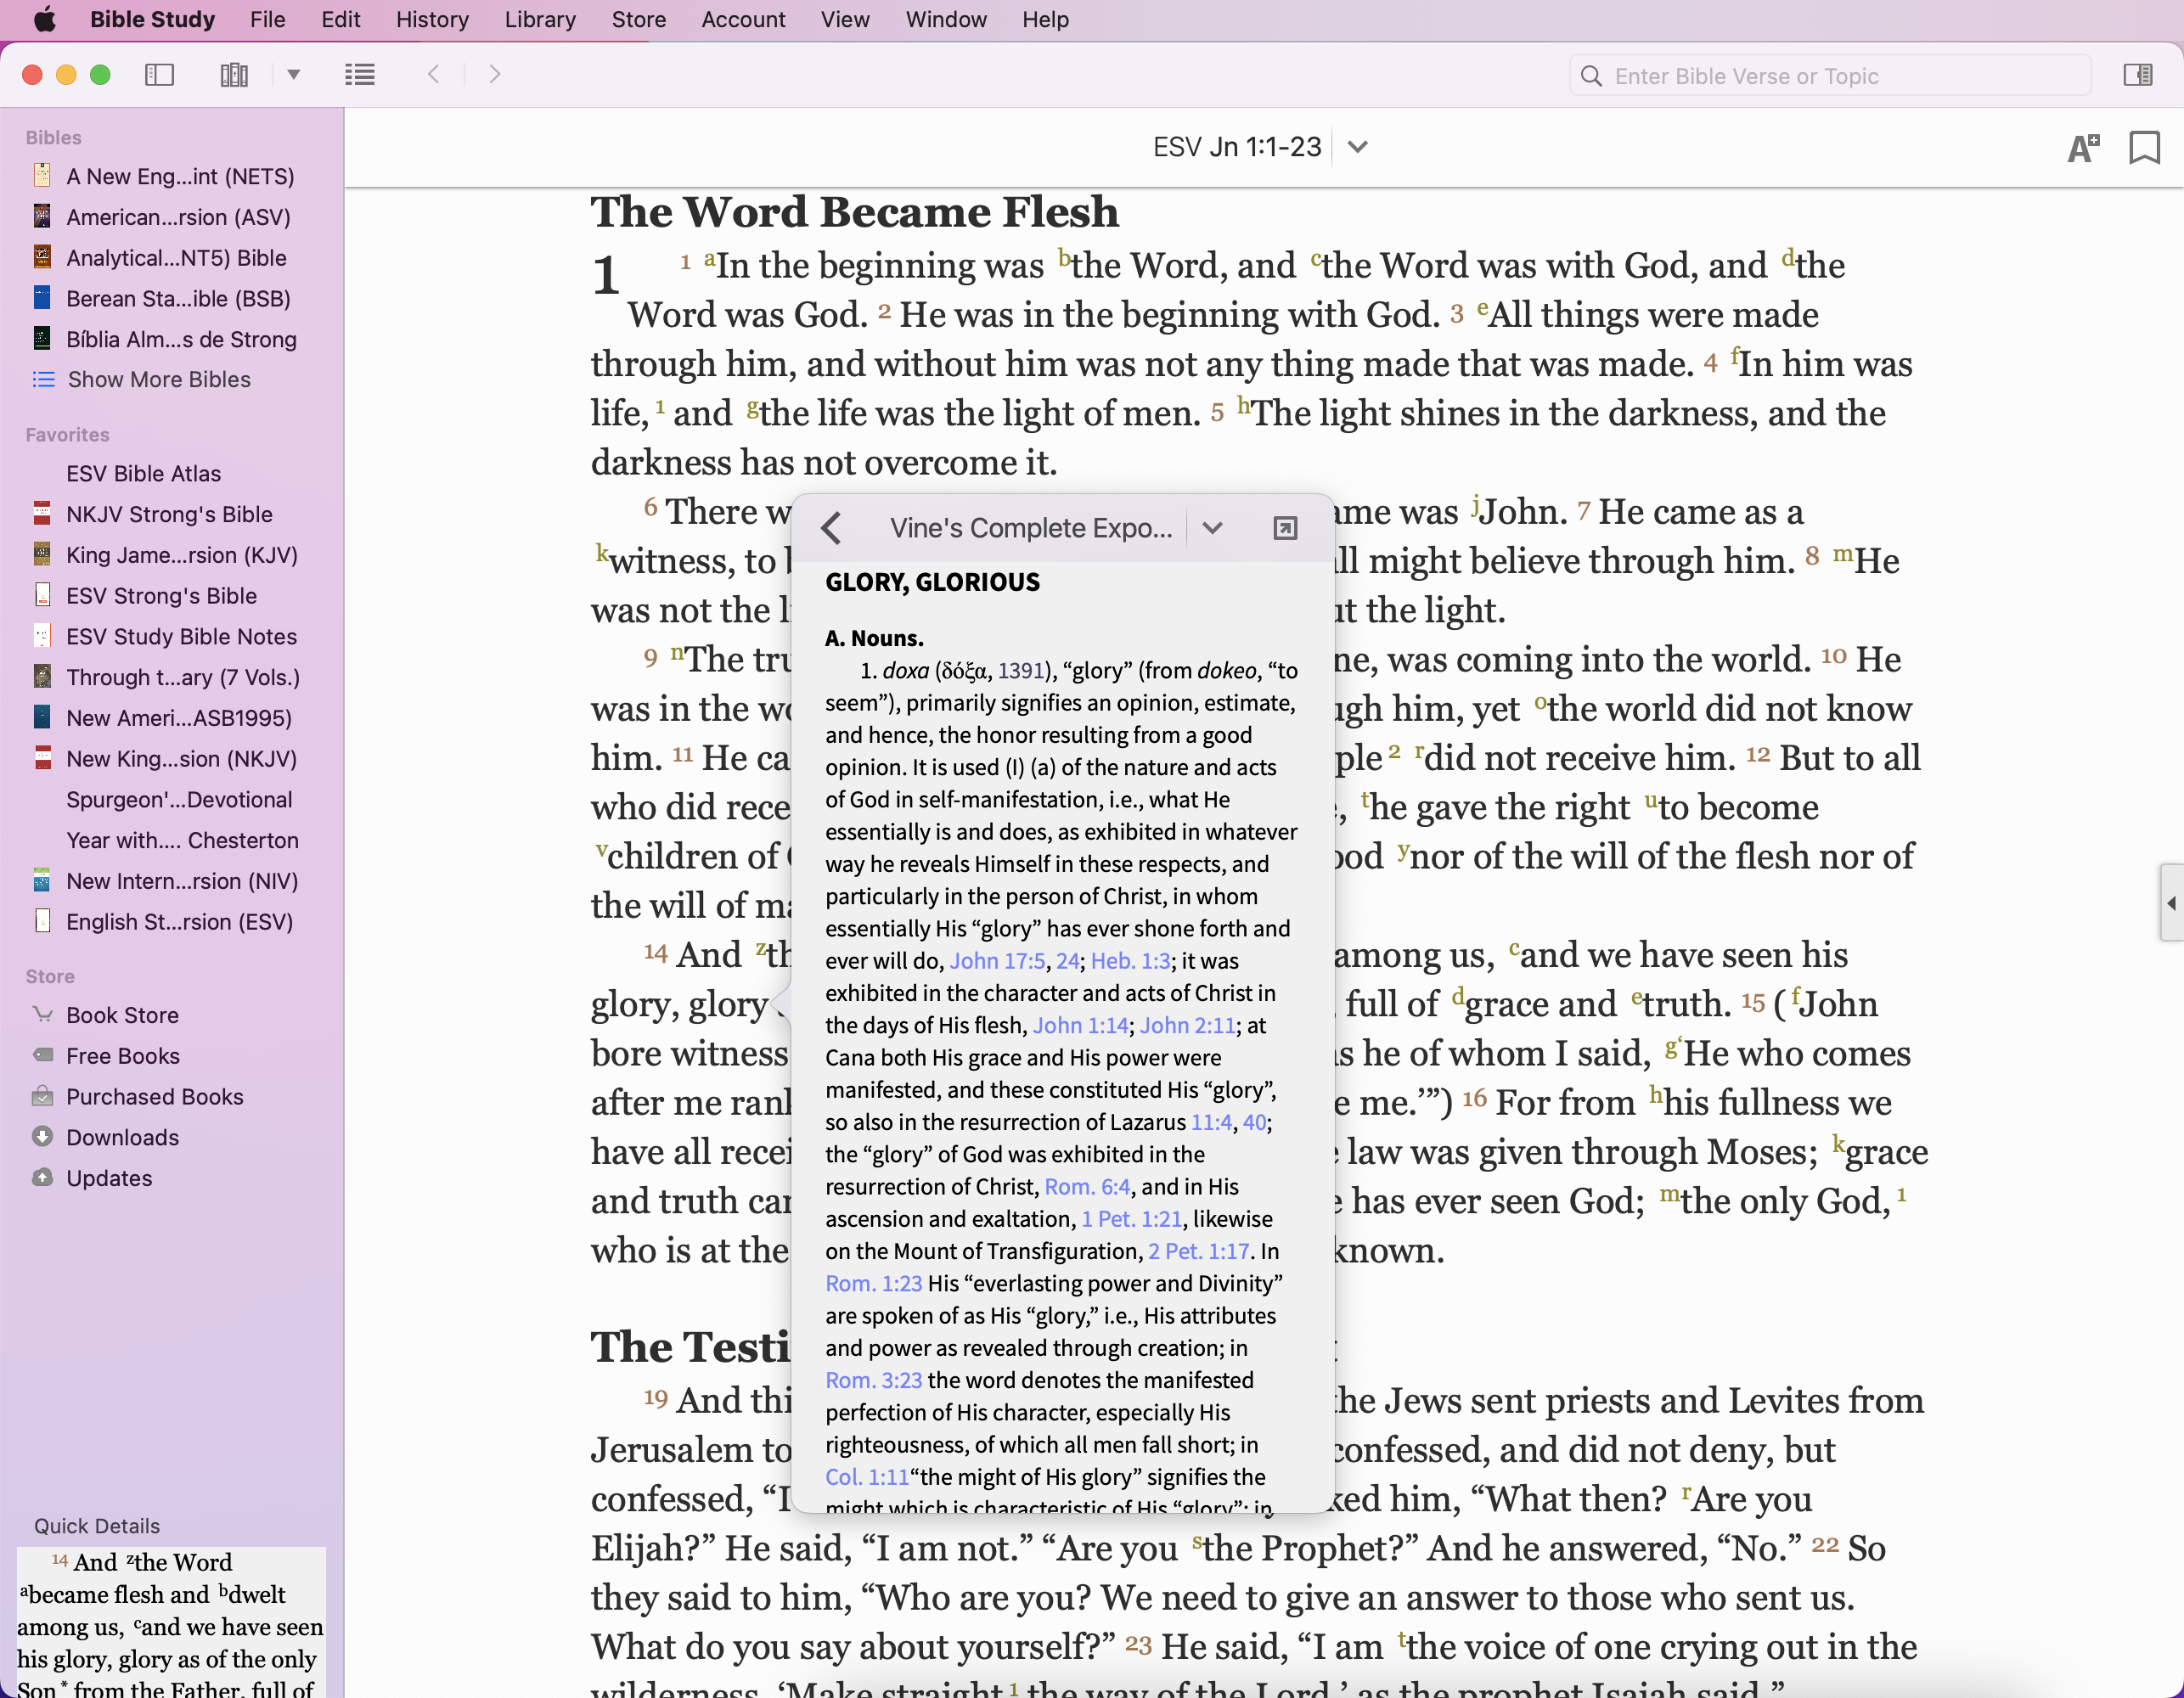
Task: Open Spurgeon'...Devotional favorite
Action: click(179, 800)
